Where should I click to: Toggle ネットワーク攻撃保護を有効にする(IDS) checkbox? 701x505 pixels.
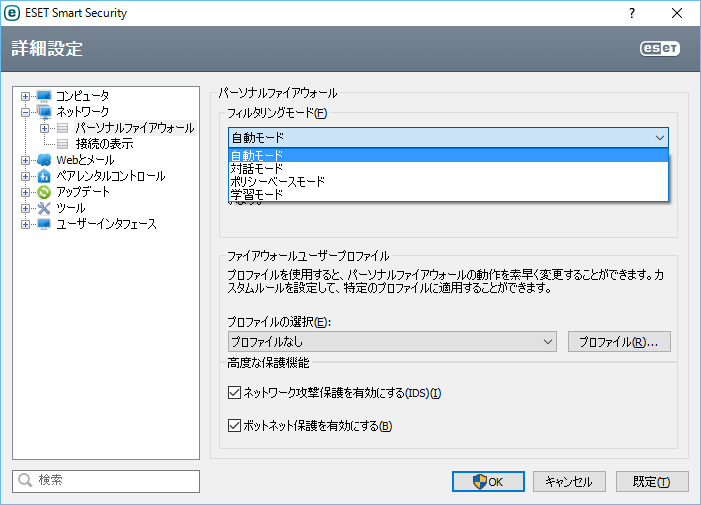(x=234, y=393)
